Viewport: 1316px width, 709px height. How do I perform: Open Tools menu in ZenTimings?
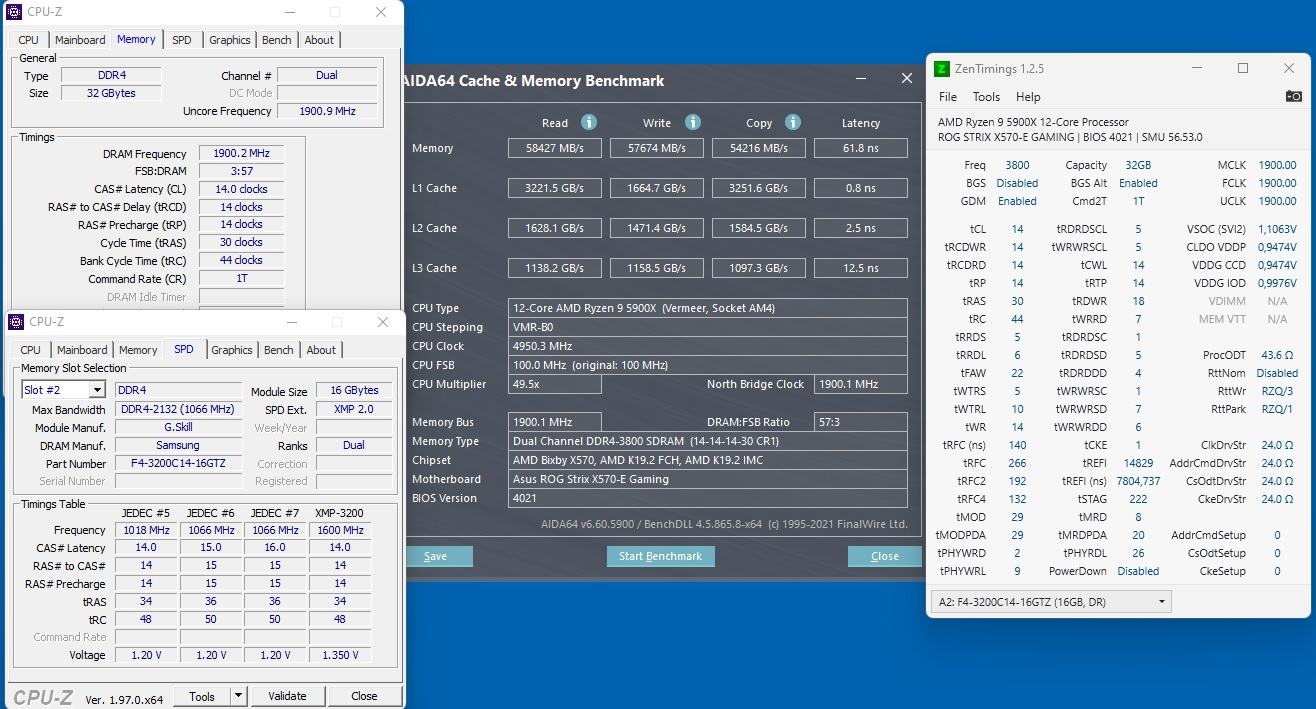986,97
